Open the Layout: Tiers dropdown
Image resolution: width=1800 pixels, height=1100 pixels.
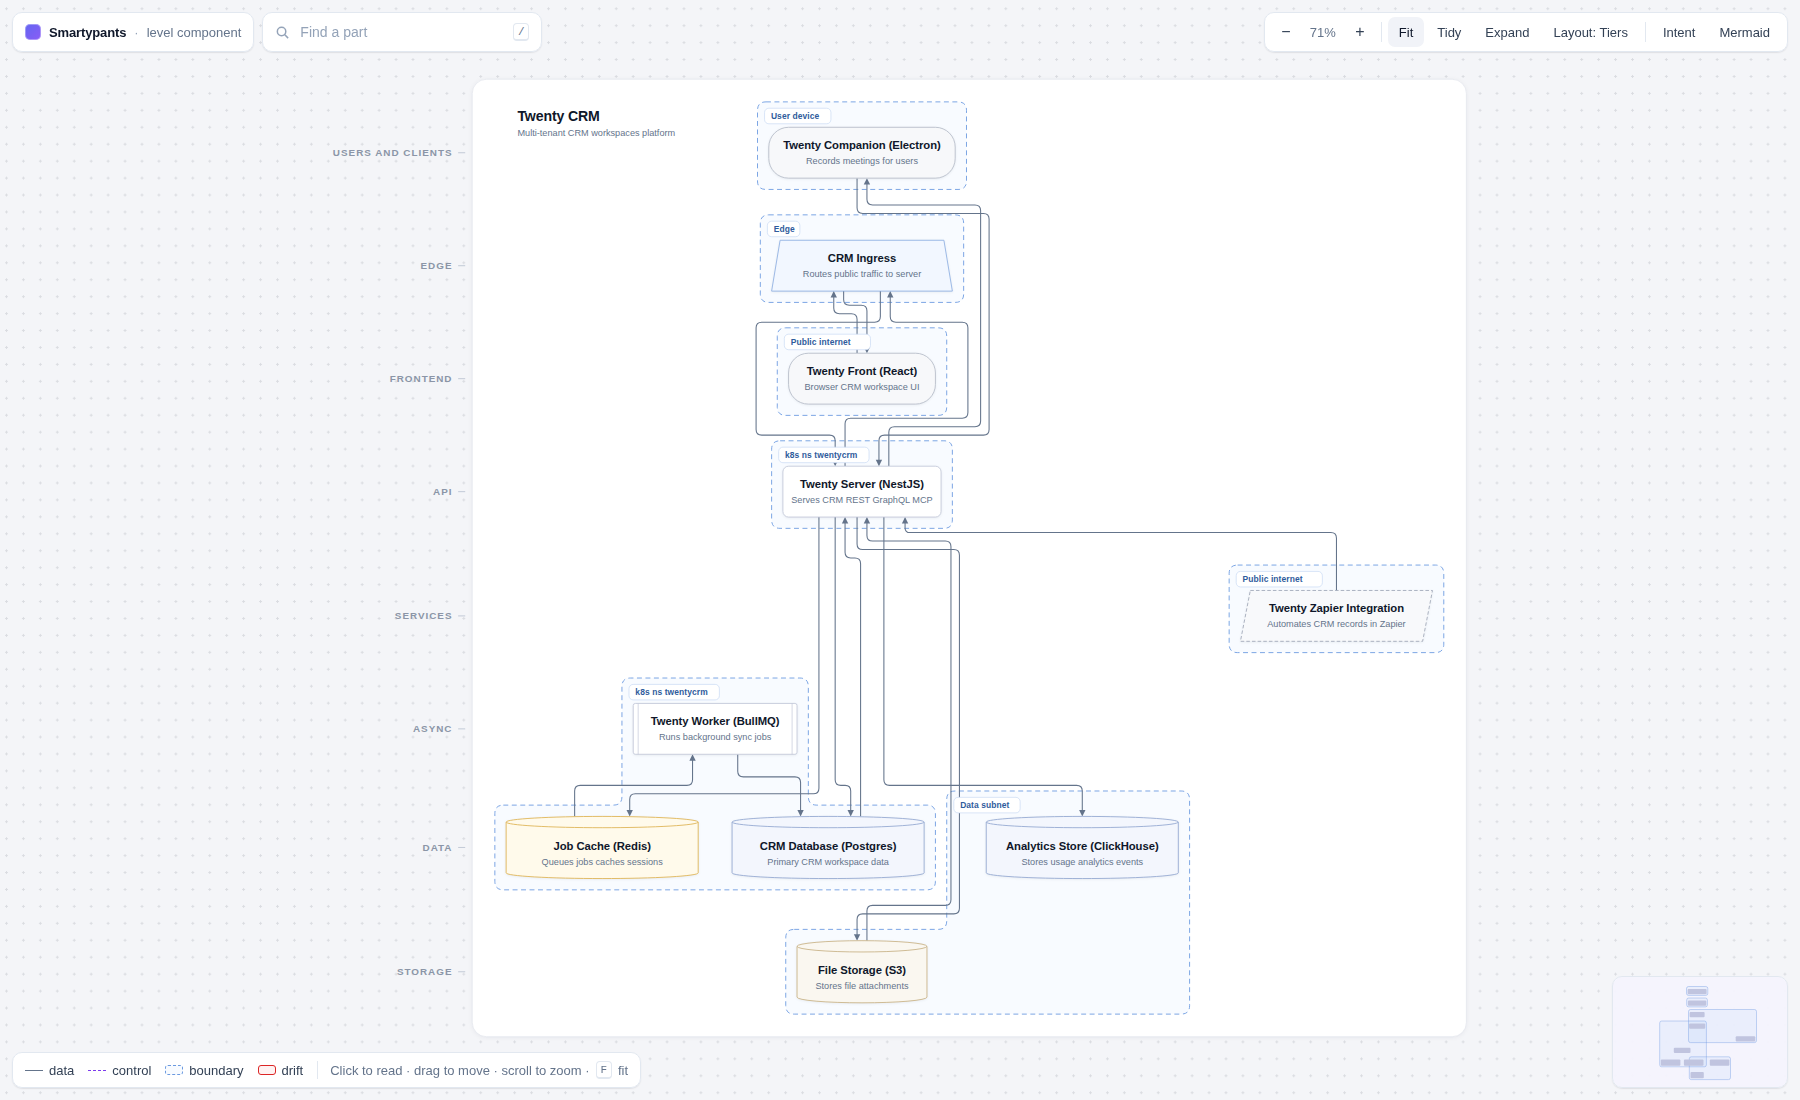pyautogui.click(x=1590, y=32)
